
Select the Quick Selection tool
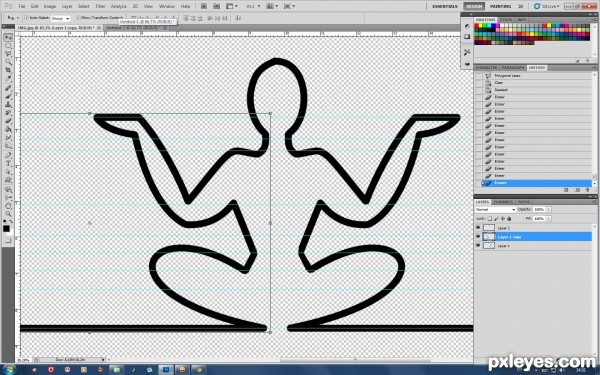click(8, 62)
